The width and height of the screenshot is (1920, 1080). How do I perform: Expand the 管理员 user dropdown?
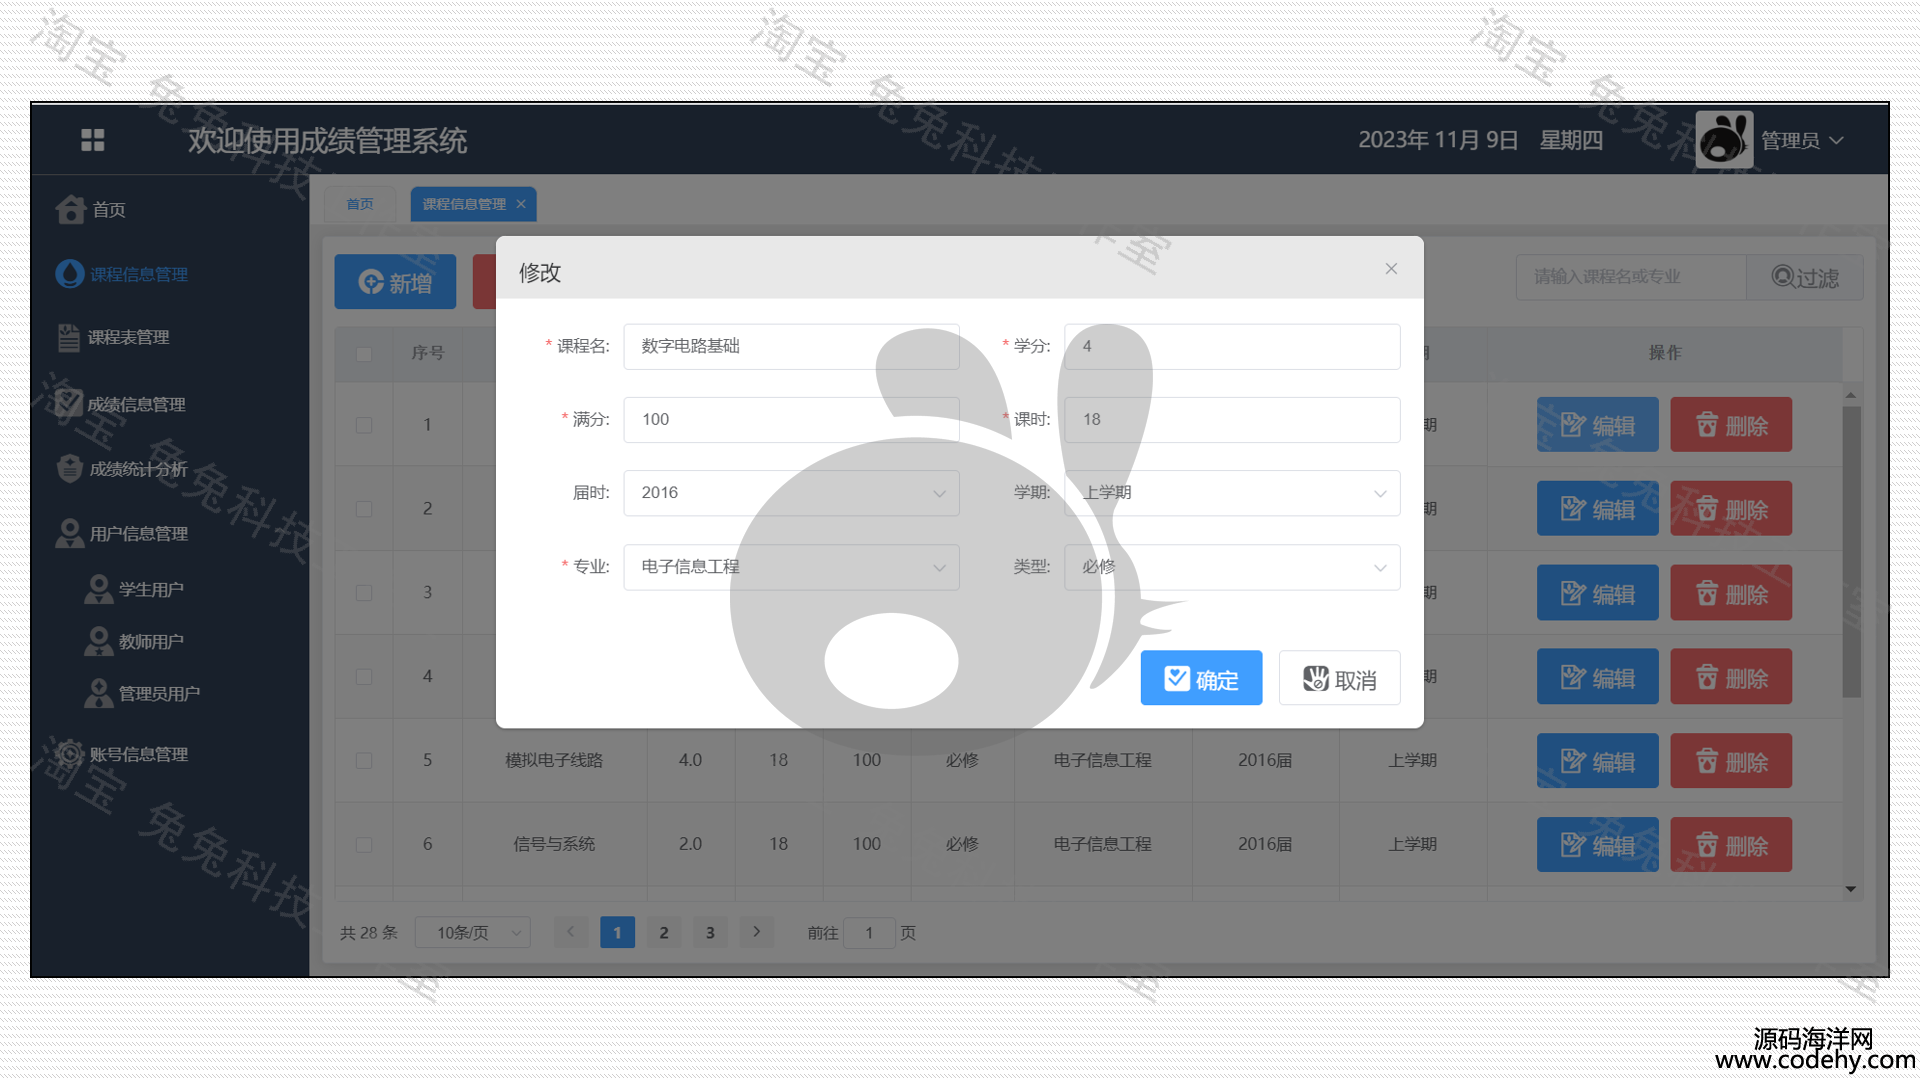pos(1802,141)
